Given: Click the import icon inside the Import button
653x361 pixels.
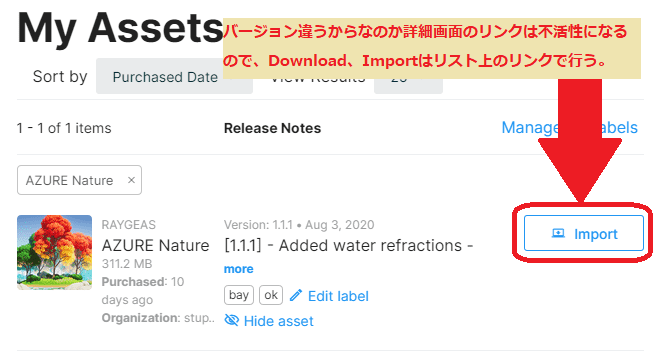Looking at the screenshot, I should 558,233.
